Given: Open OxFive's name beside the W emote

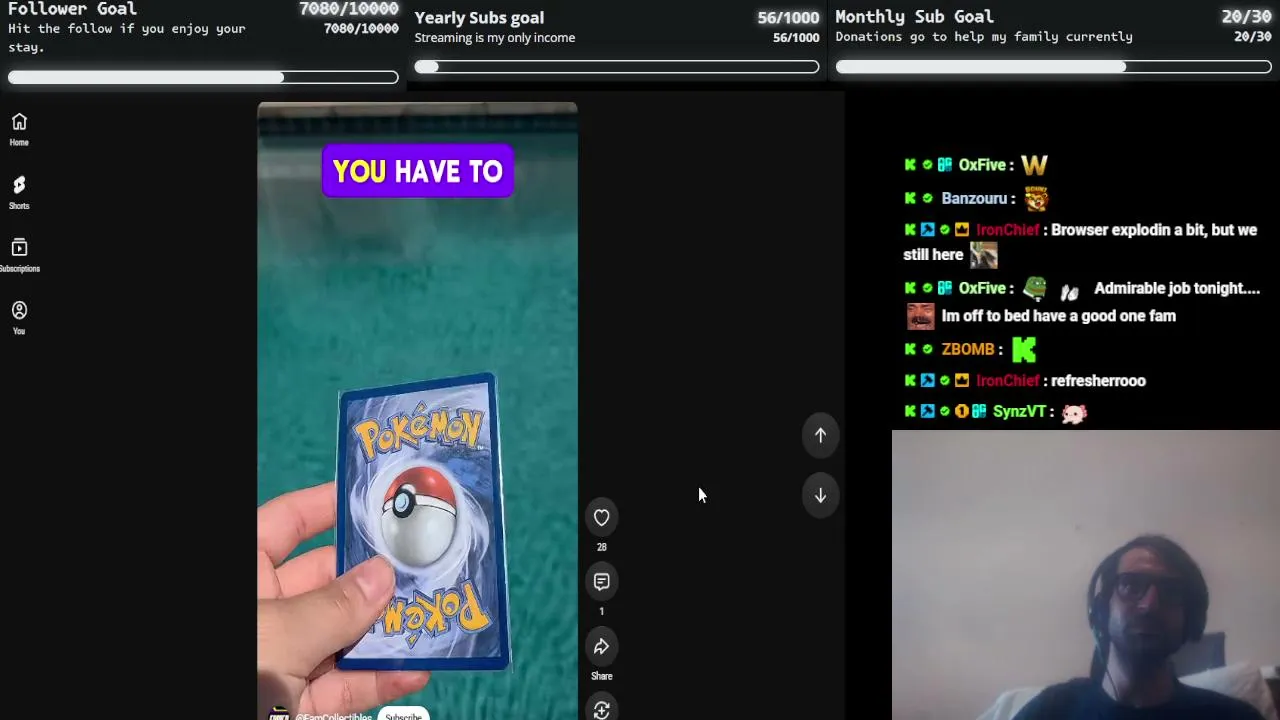Looking at the screenshot, I should (982, 165).
